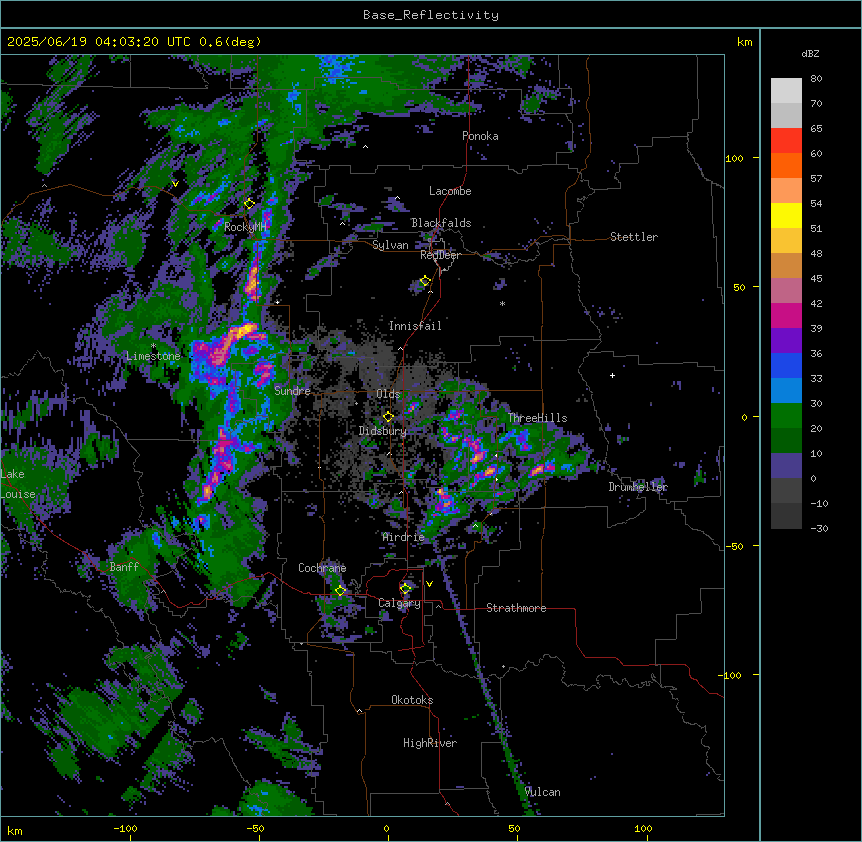Click the Ponoka city label
Image resolution: width=862 pixels, height=842 pixels.
(x=480, y=136)
